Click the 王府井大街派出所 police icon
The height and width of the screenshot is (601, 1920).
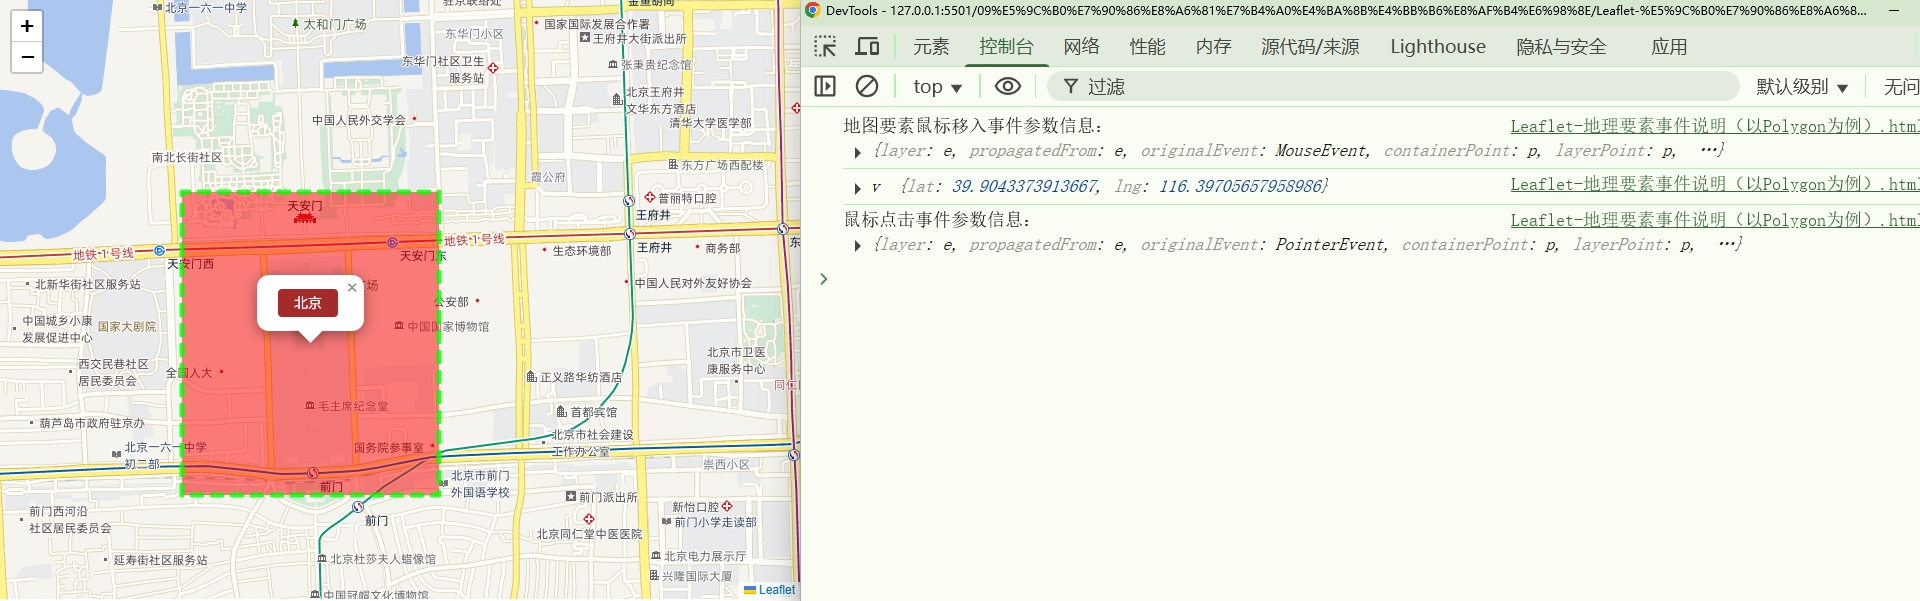tap(585, 38)
